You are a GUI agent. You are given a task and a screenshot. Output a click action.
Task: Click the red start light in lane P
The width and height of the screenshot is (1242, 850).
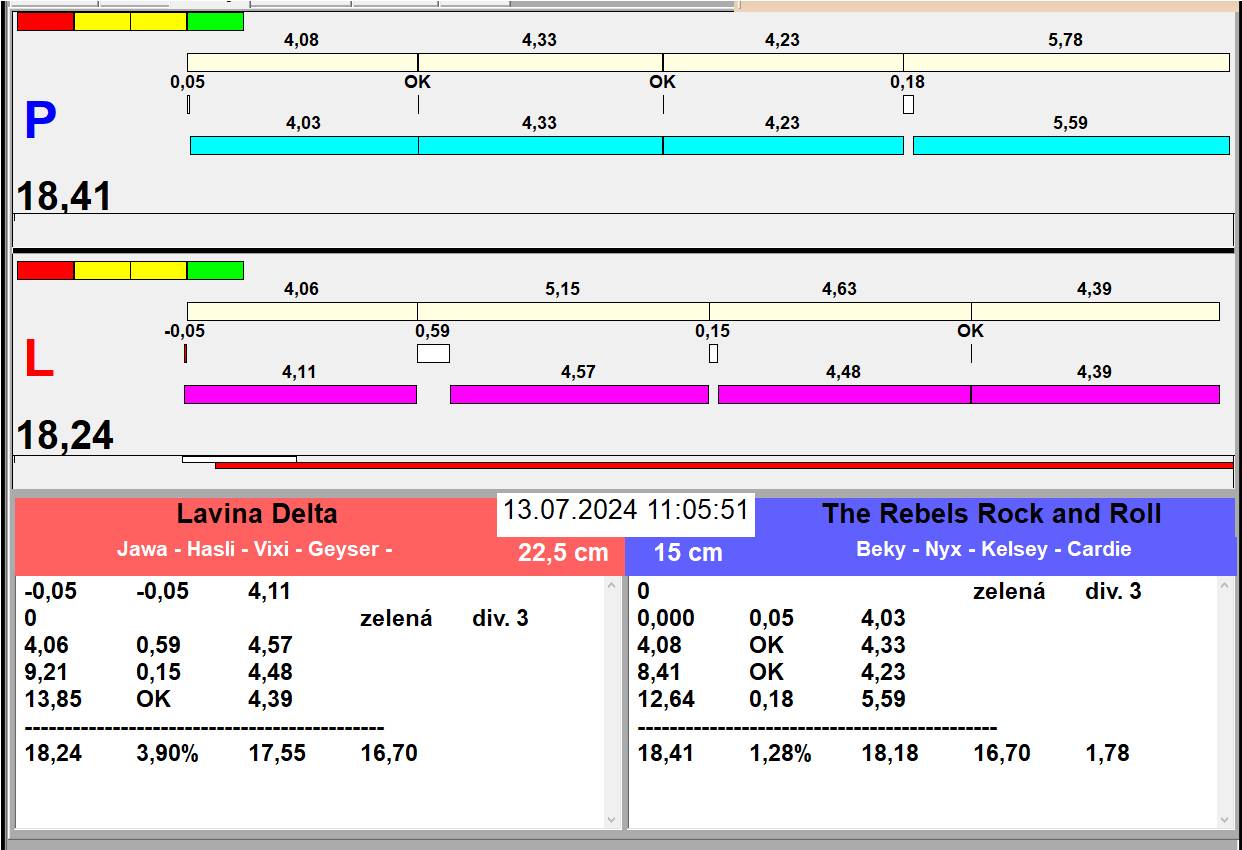[x=45, y=21]
